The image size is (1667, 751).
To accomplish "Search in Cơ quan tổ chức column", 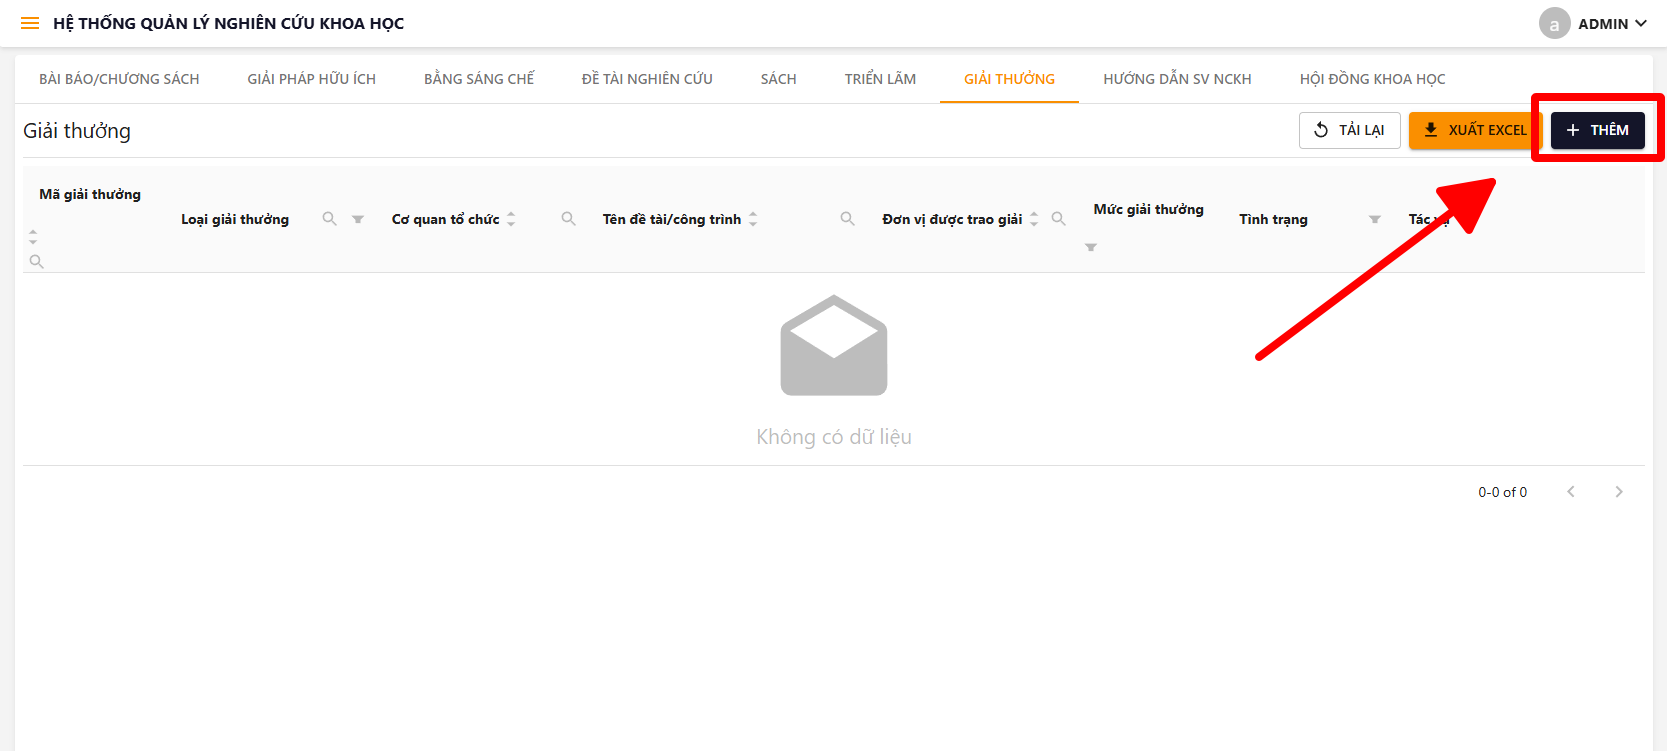I will click(x=568, y=219).
